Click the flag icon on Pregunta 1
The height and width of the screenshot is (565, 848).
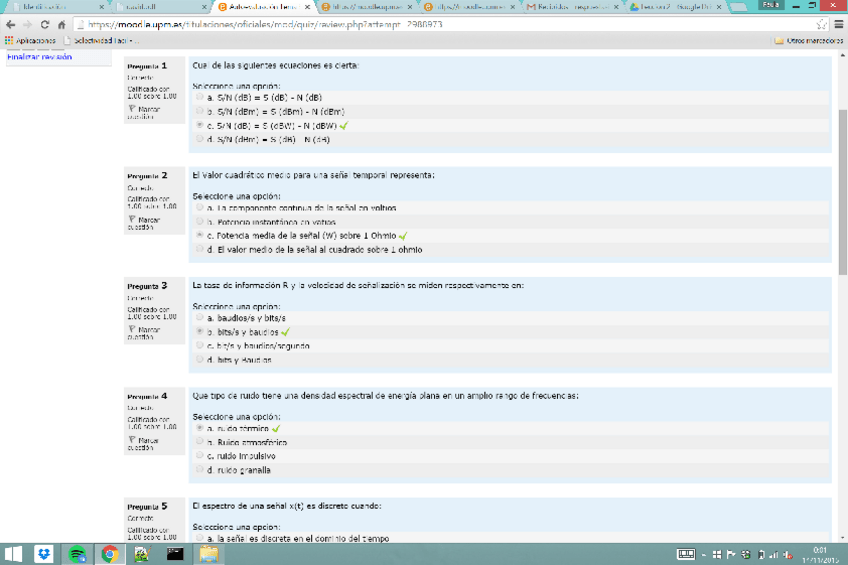coord(132,109)
